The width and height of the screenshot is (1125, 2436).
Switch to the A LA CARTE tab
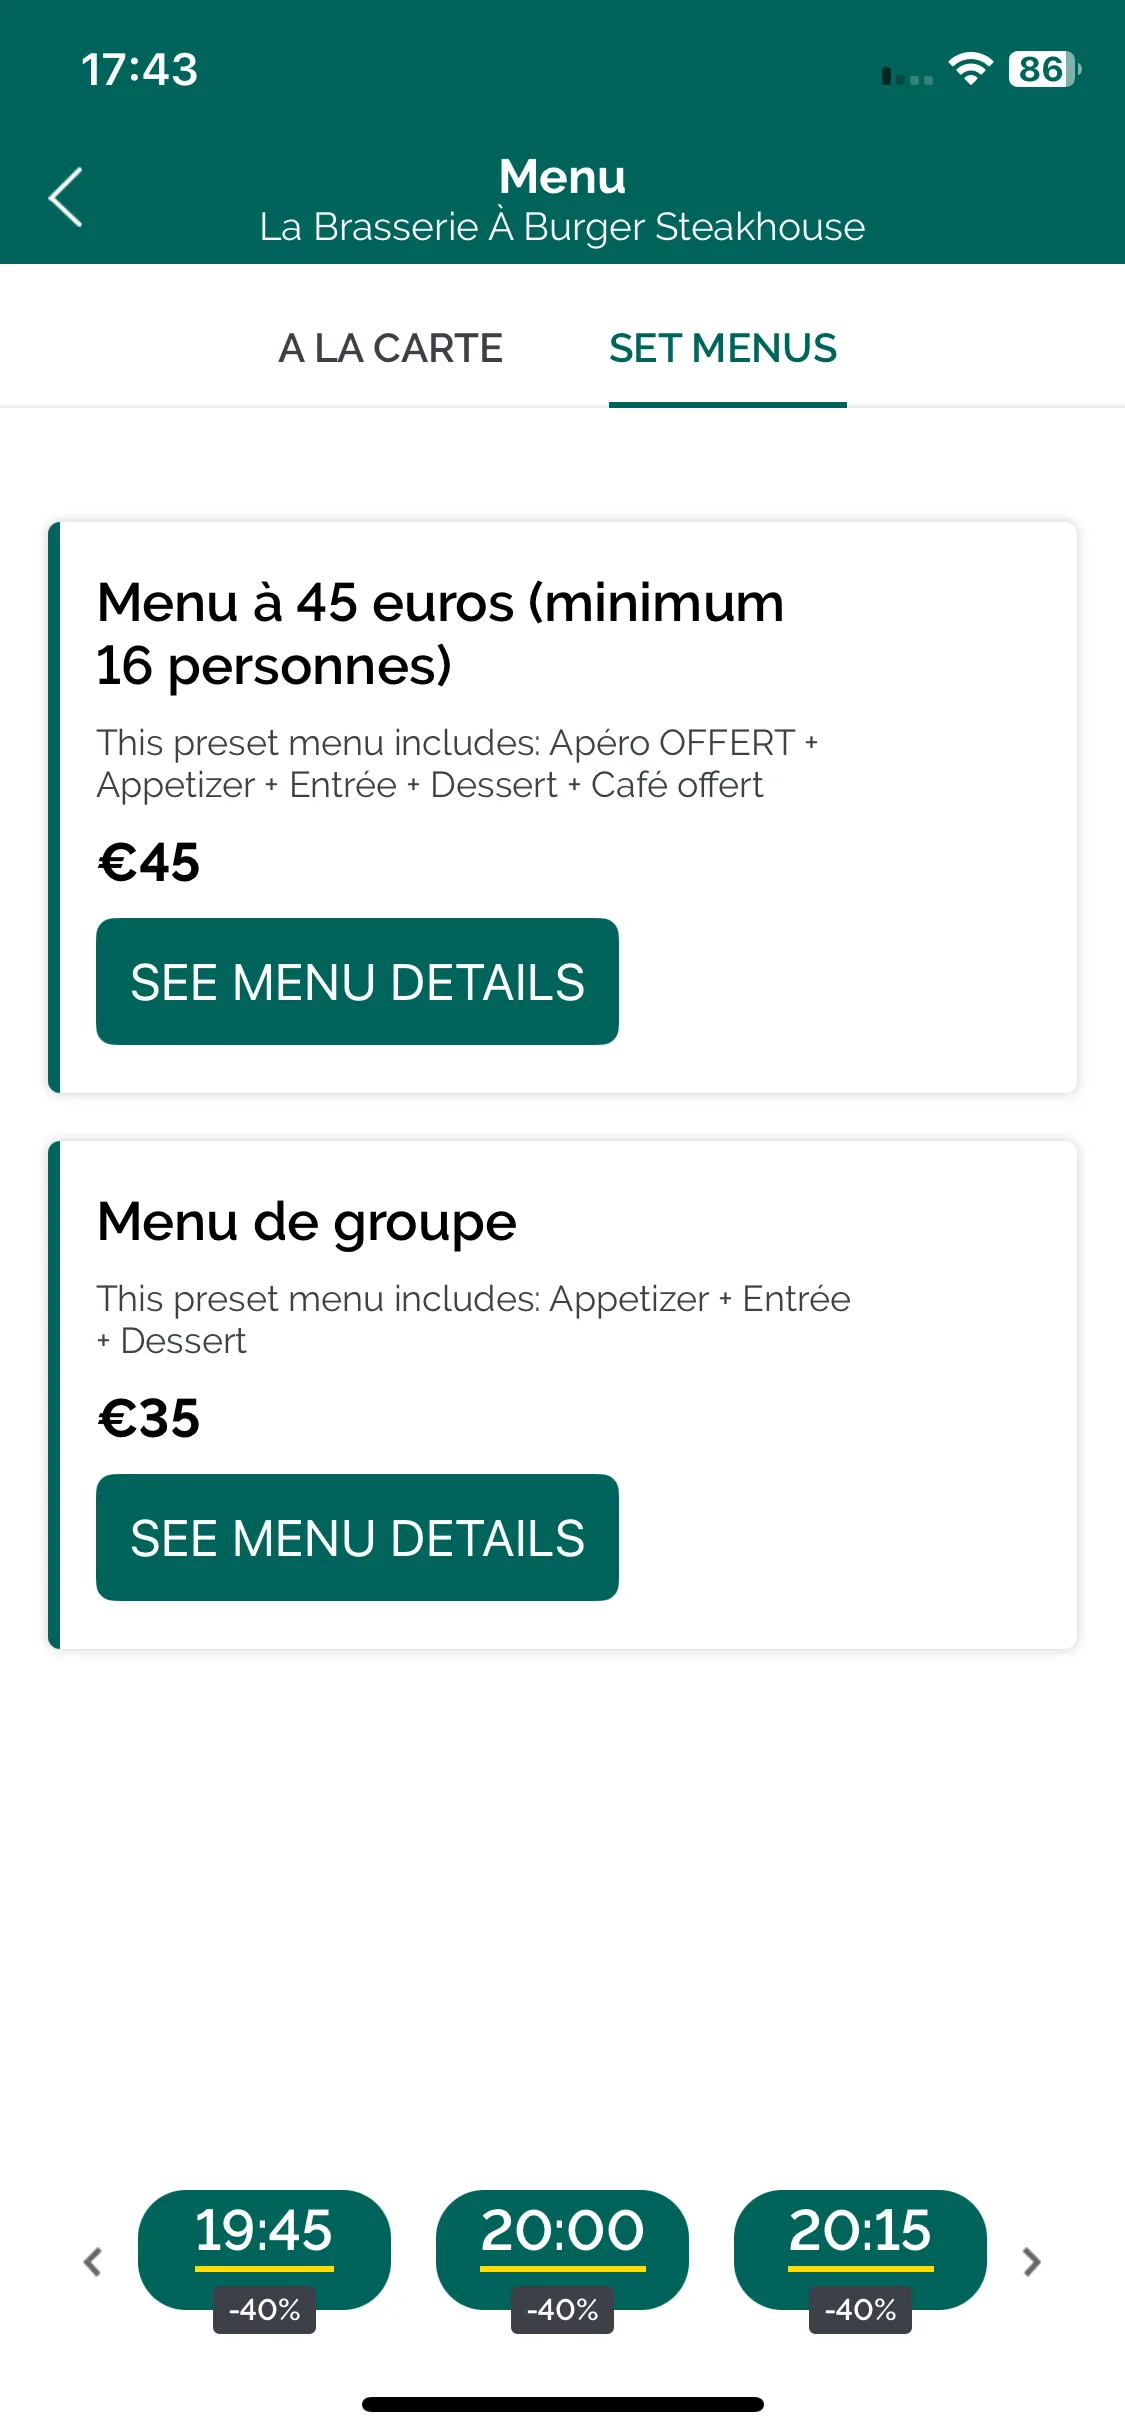(390, 348)
